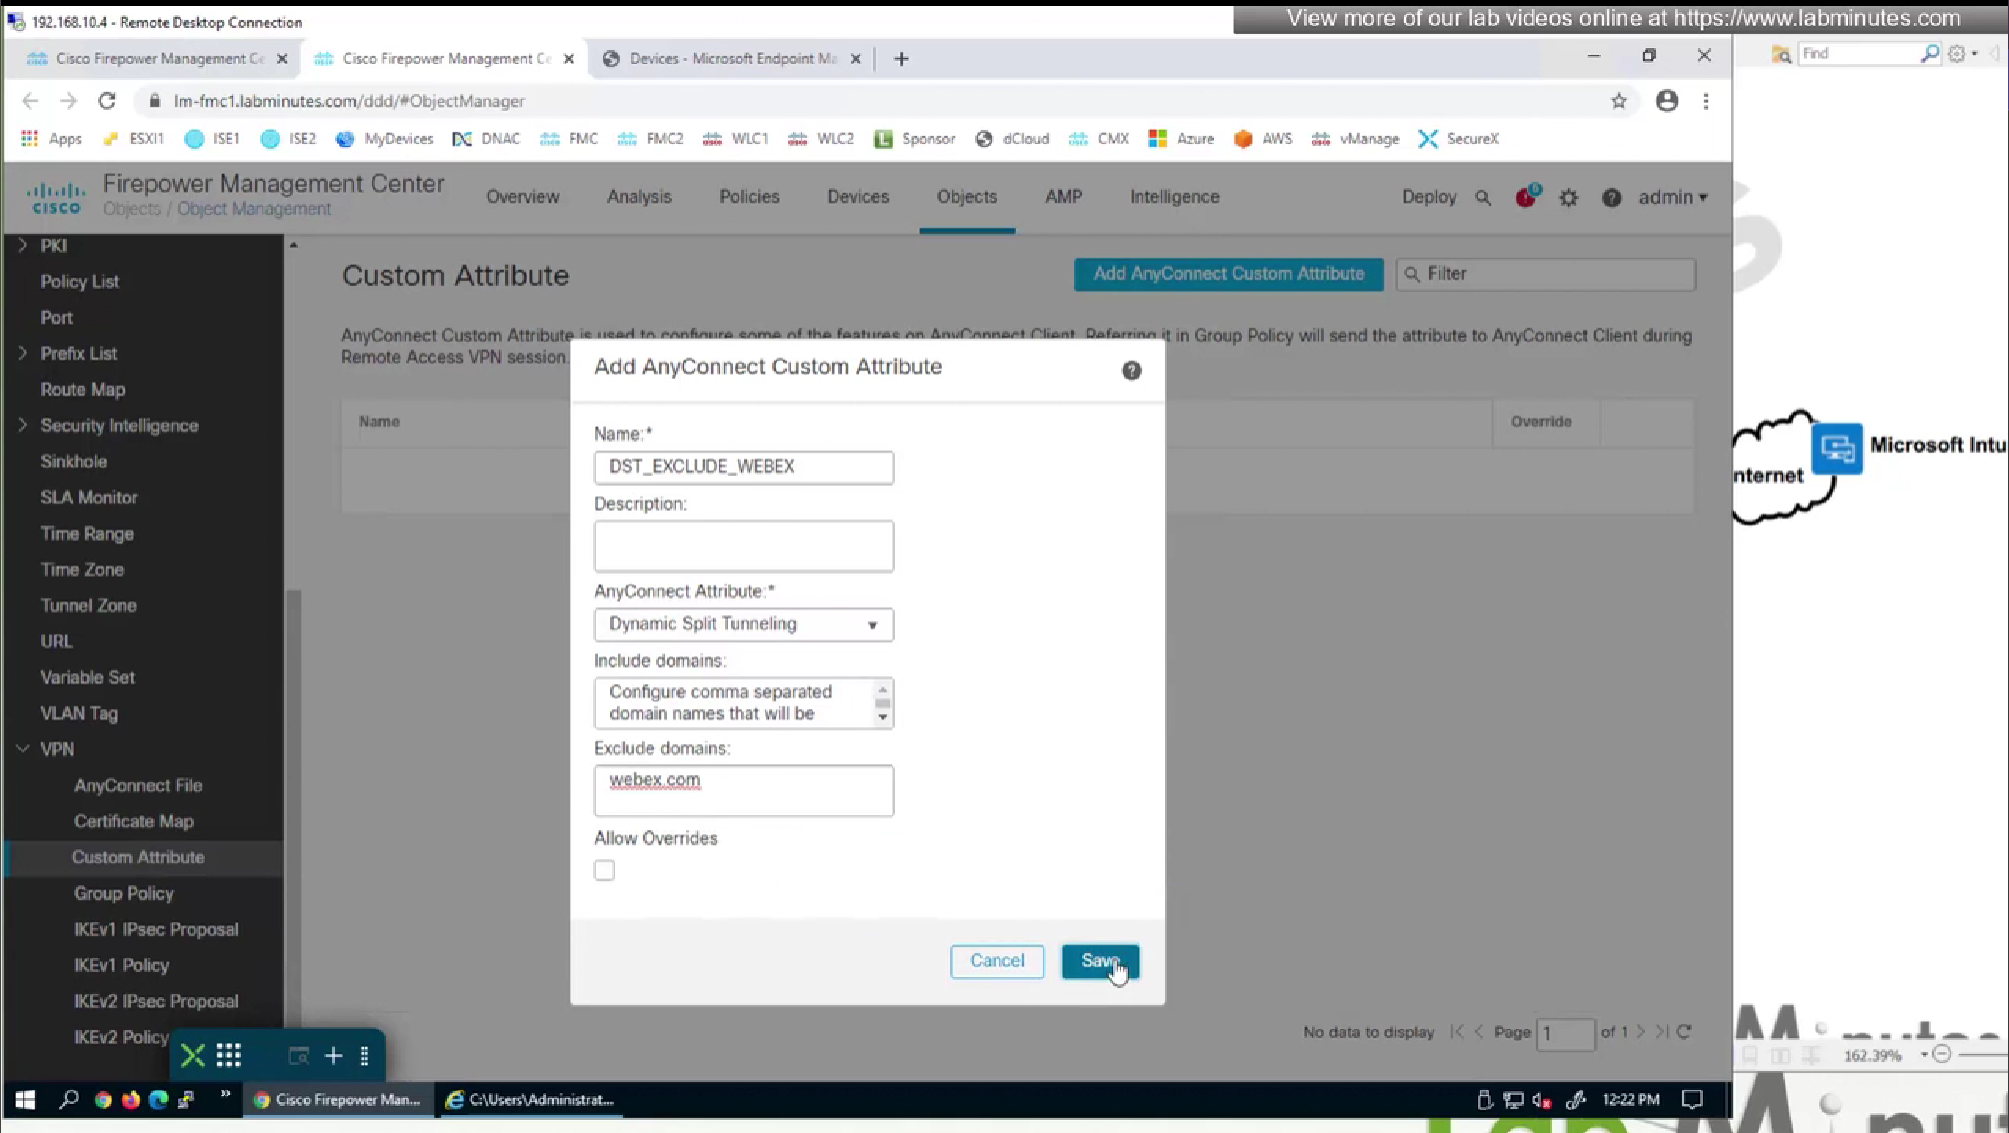Bookmark this page with the star icon
Viewport: 2009px width, 1133px height.
click(x=1618, y=101)
